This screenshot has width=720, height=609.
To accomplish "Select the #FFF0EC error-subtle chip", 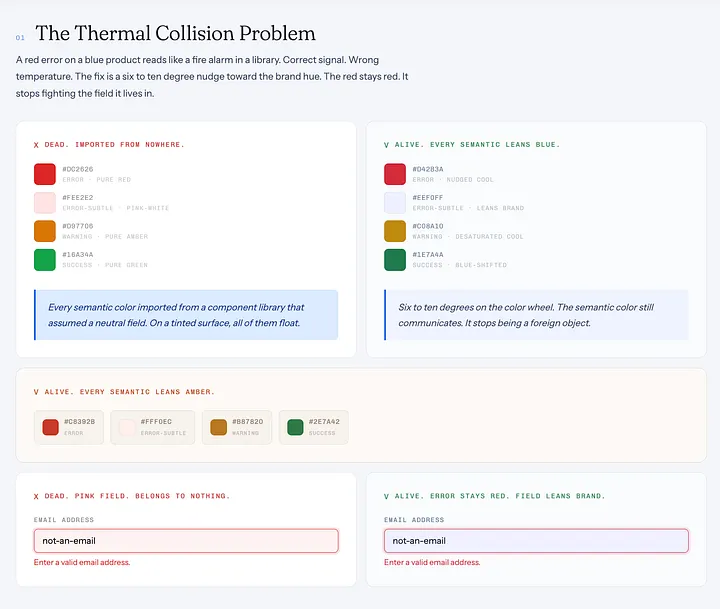I will [x=152, y=427].
